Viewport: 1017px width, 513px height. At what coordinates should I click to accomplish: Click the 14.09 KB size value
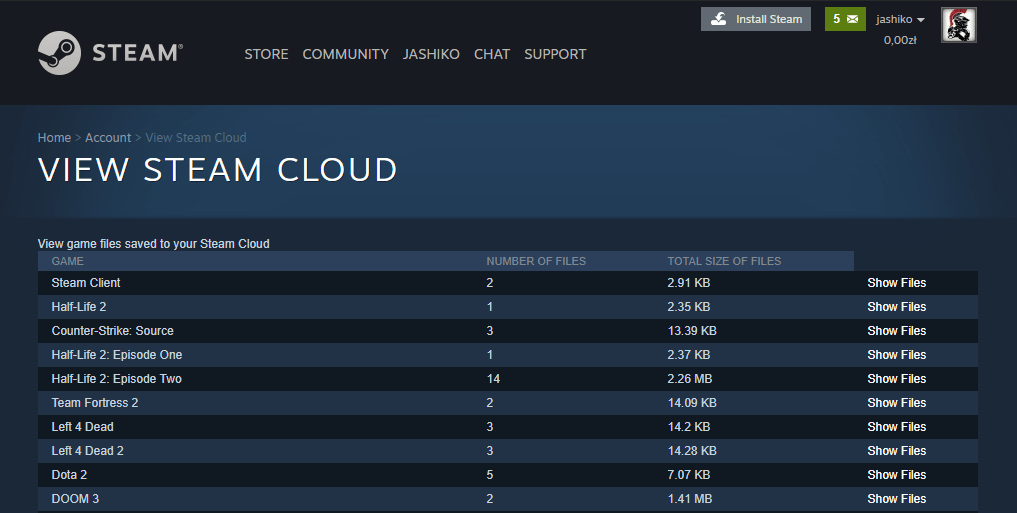[691, 403]
